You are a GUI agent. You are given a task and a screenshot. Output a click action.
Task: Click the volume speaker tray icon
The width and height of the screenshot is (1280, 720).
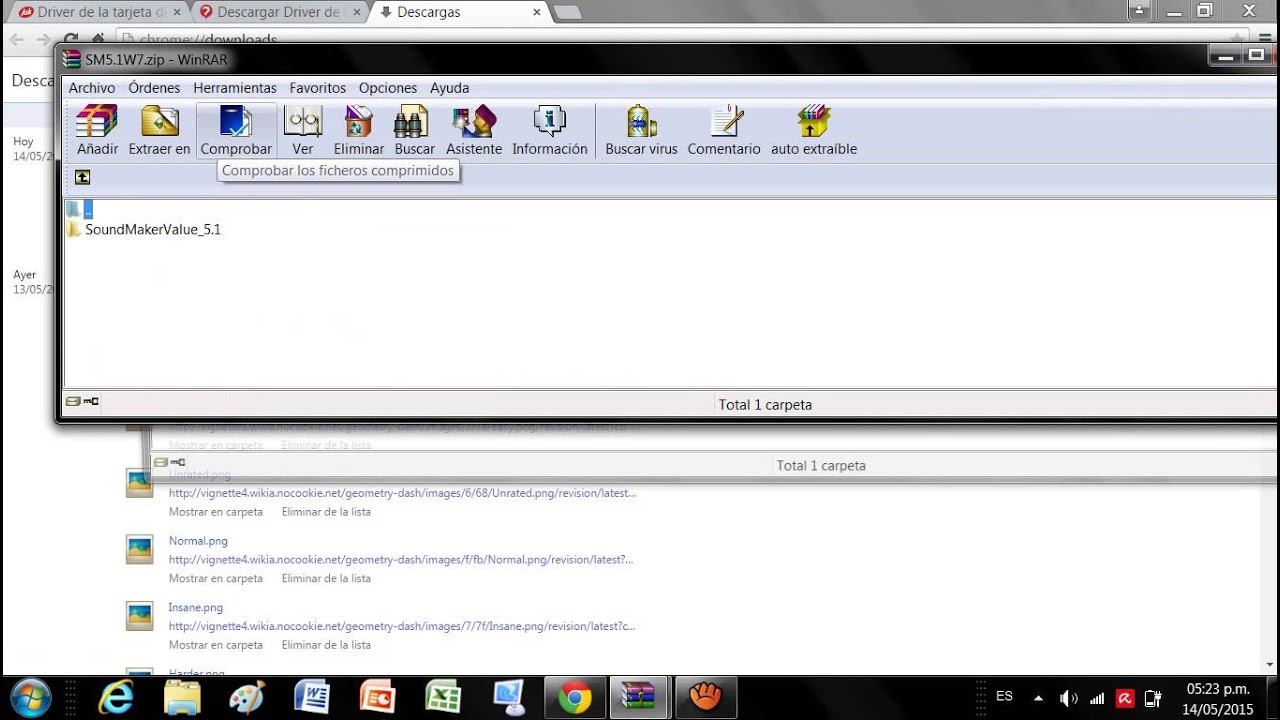point(1068,698)
